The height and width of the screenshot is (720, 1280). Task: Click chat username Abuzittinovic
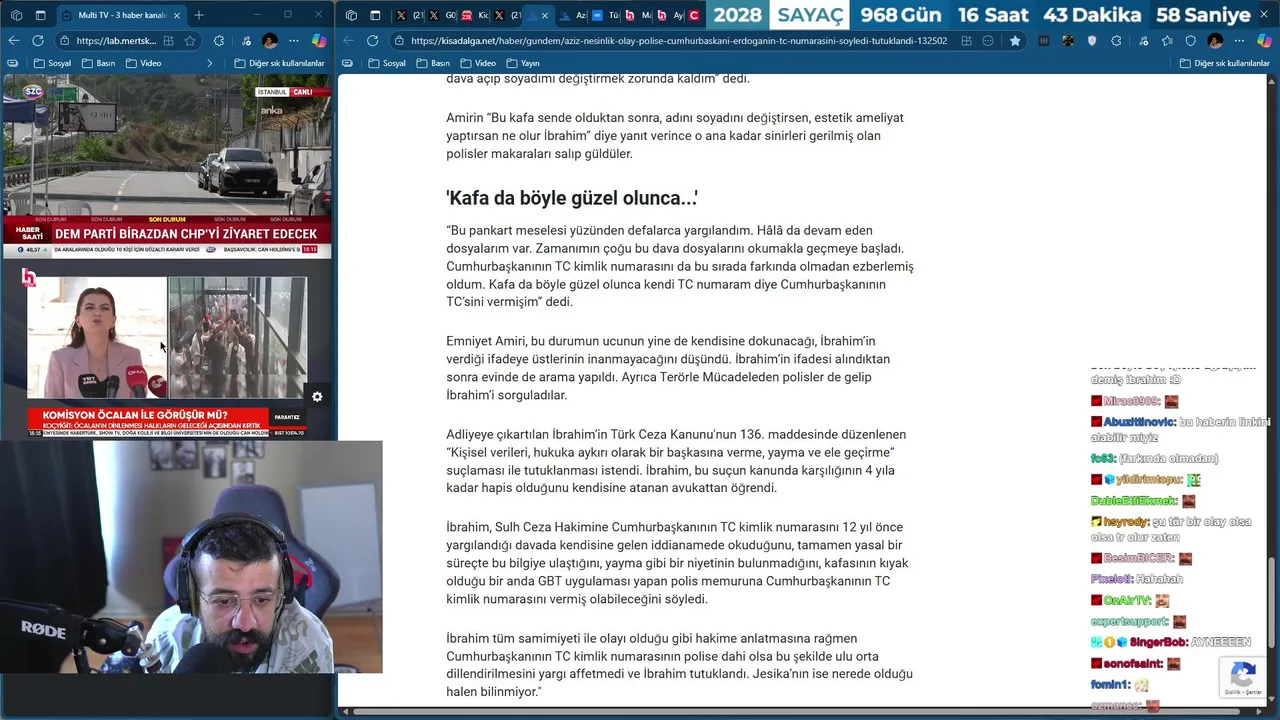point(1139,422)
